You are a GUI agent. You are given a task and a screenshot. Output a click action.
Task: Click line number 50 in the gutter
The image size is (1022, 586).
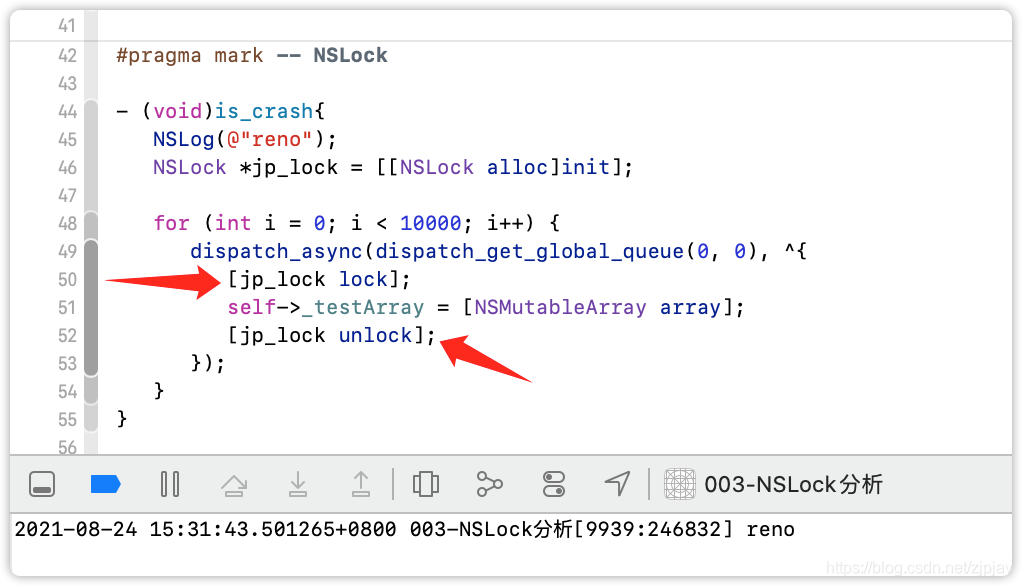tap(67, 280)
